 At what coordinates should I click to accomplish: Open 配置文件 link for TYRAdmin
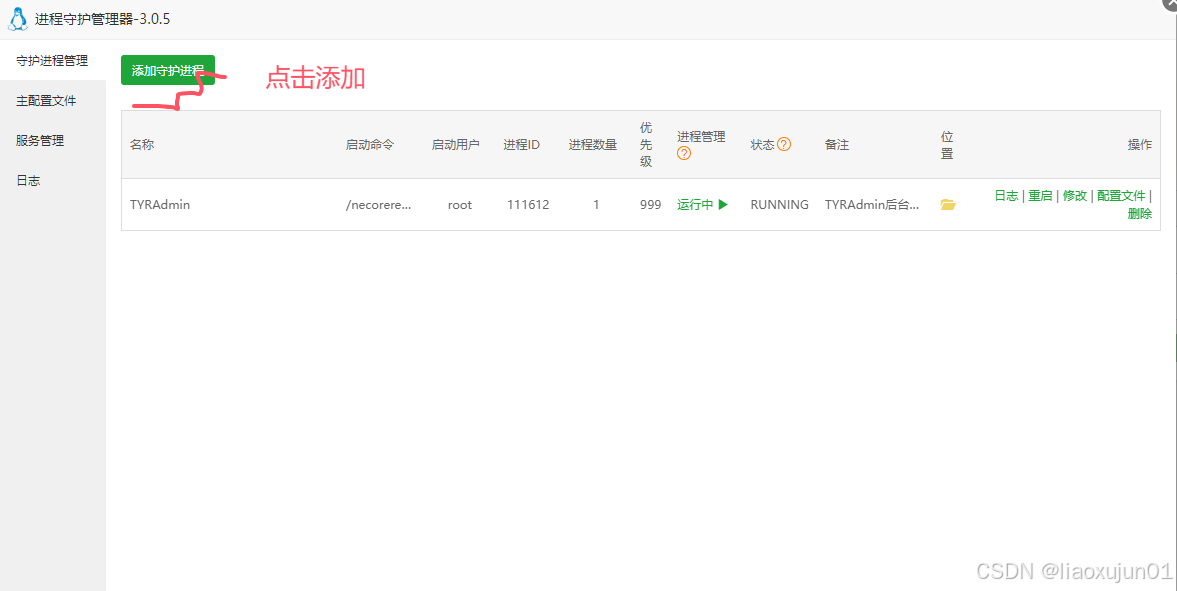click(x=1121, y=196)
